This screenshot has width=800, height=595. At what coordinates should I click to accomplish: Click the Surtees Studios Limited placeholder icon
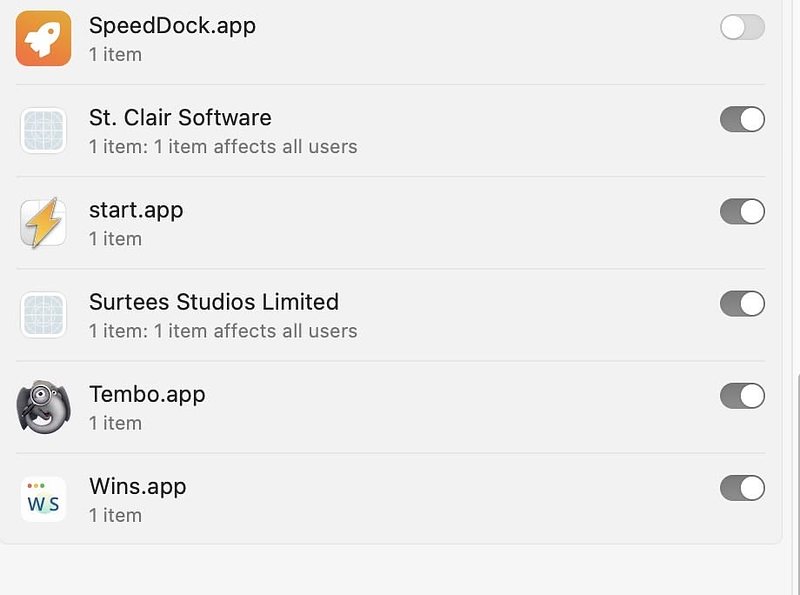tap(43, 315)
